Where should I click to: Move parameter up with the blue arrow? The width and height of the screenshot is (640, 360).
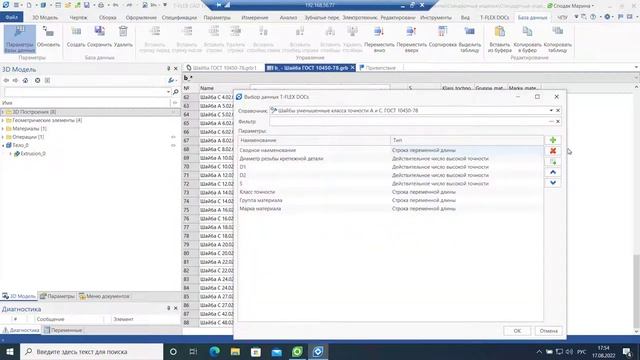[x=553, y=172]
